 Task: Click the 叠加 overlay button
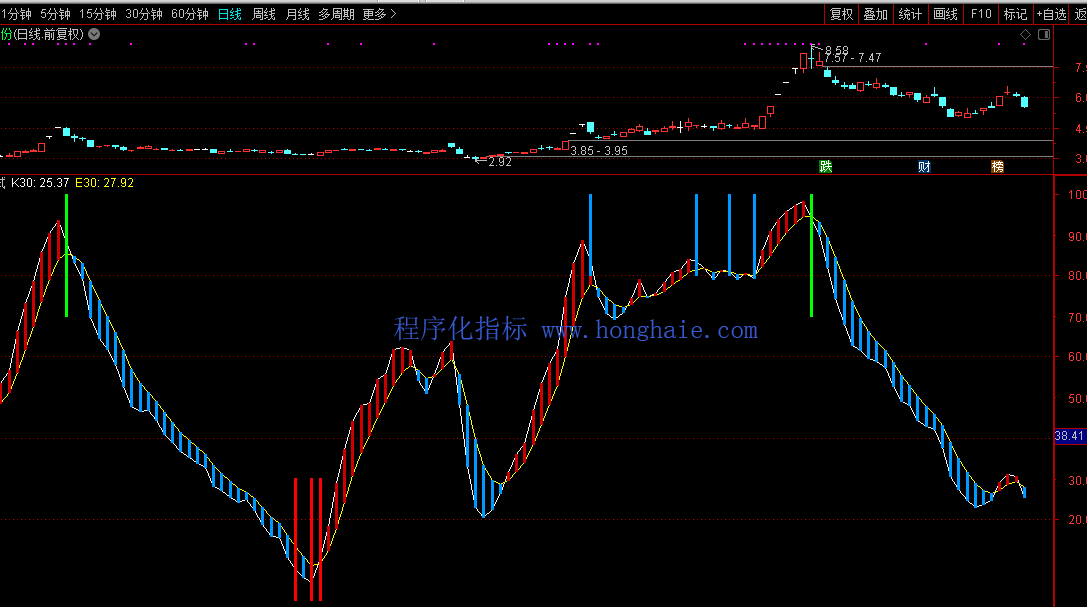[x=875, y=14]
